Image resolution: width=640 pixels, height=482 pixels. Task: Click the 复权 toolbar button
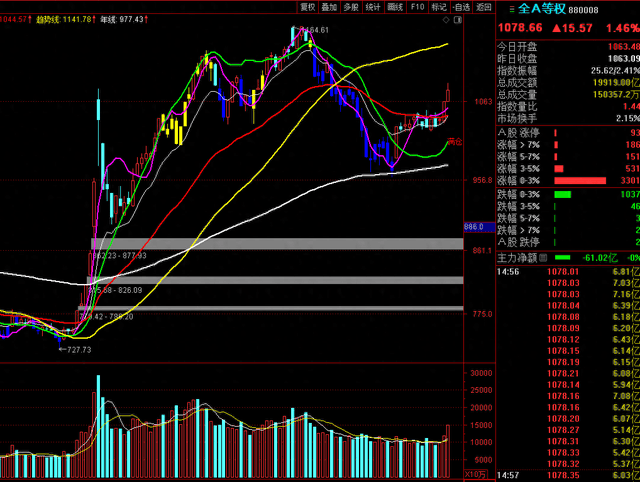[x=308, y=7]
